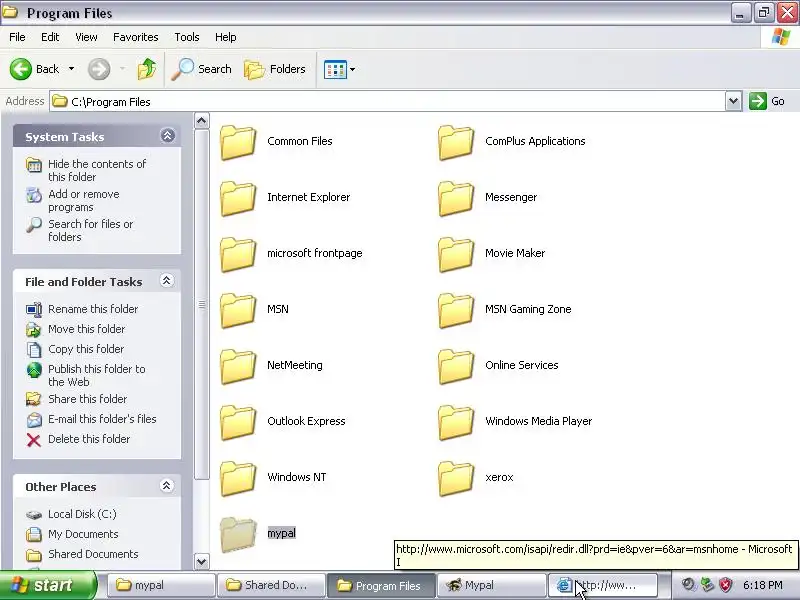Click the red security shield tray icon
Image resolution: width=800 pixels, height=600 pixels.
tap(726, 585)
